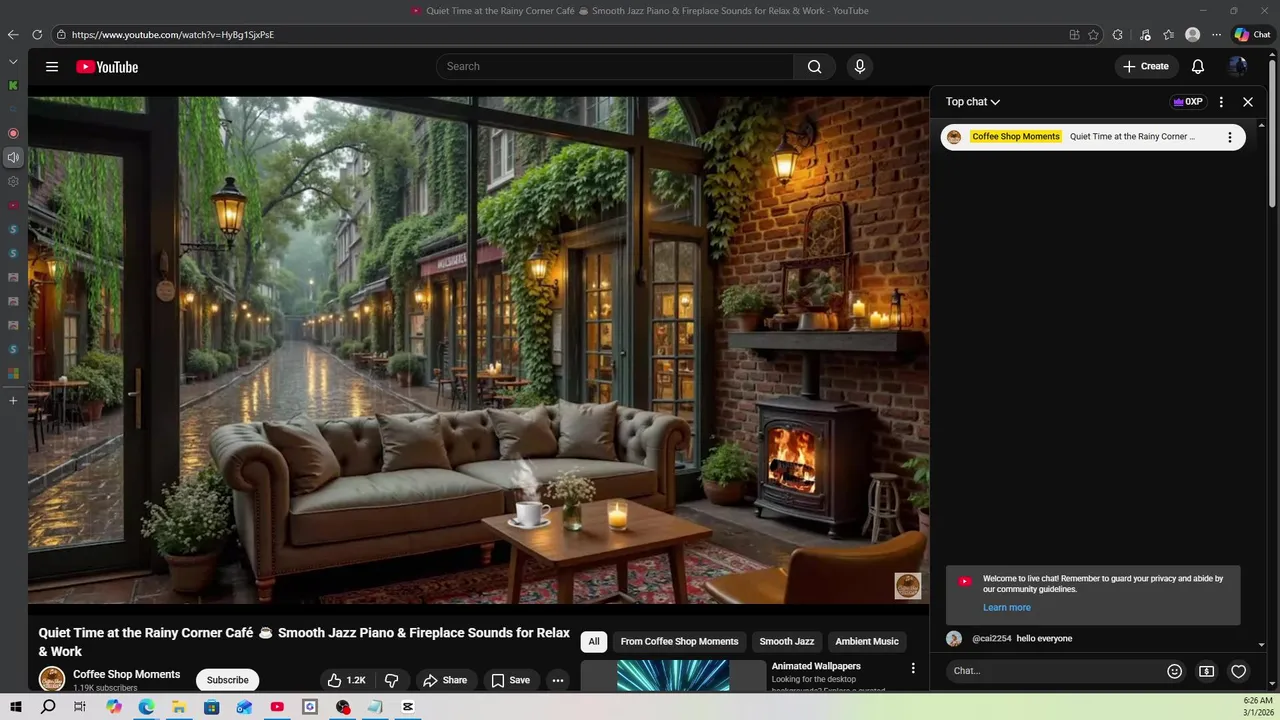Subscribe to Coffee Shop Moments
The width and height of the screenshot is (1280, 720).
[x=227, y=680]
